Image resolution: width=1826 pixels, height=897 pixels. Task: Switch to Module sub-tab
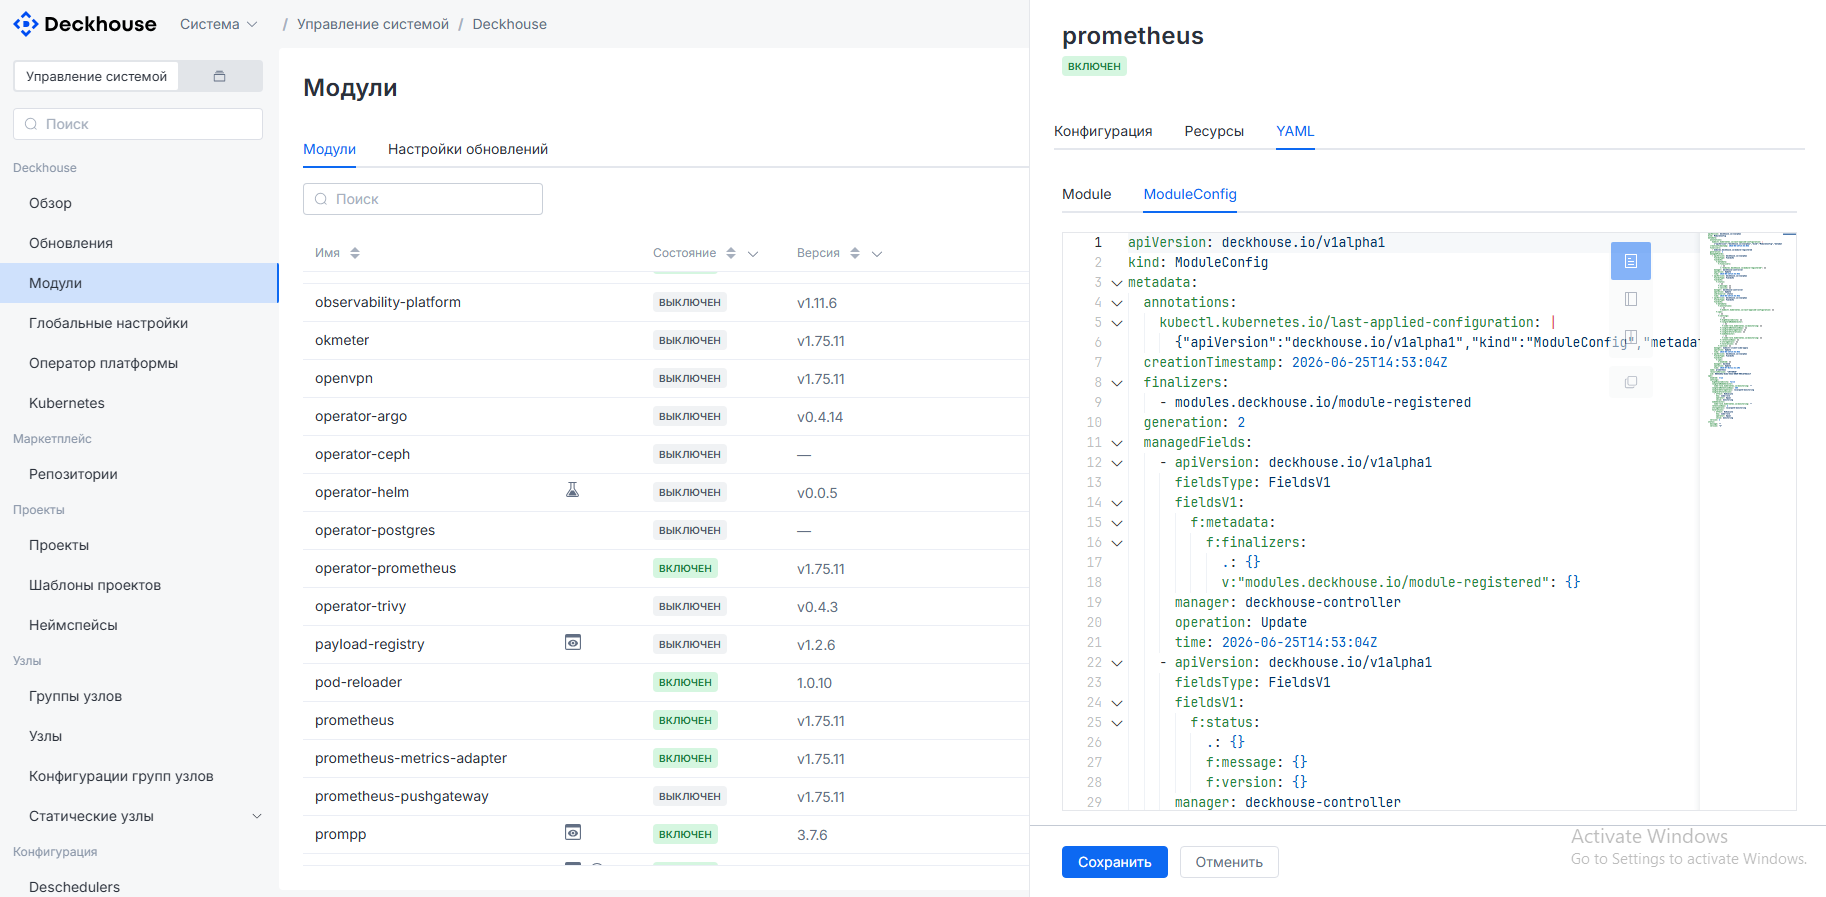(x=1087, y=194)
